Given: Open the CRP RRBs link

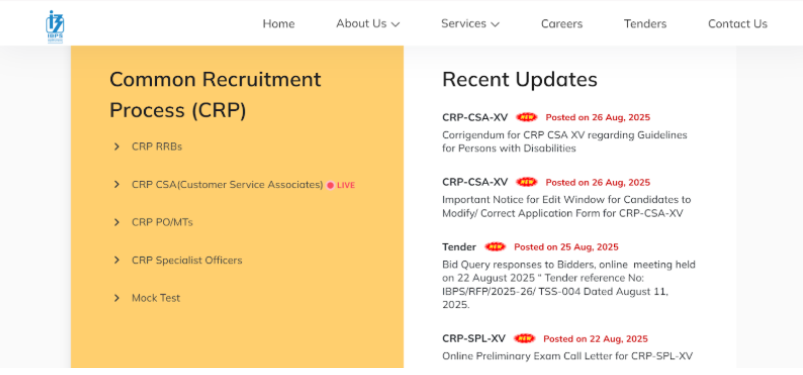Looking at the screenshot, I should point(157,147).
